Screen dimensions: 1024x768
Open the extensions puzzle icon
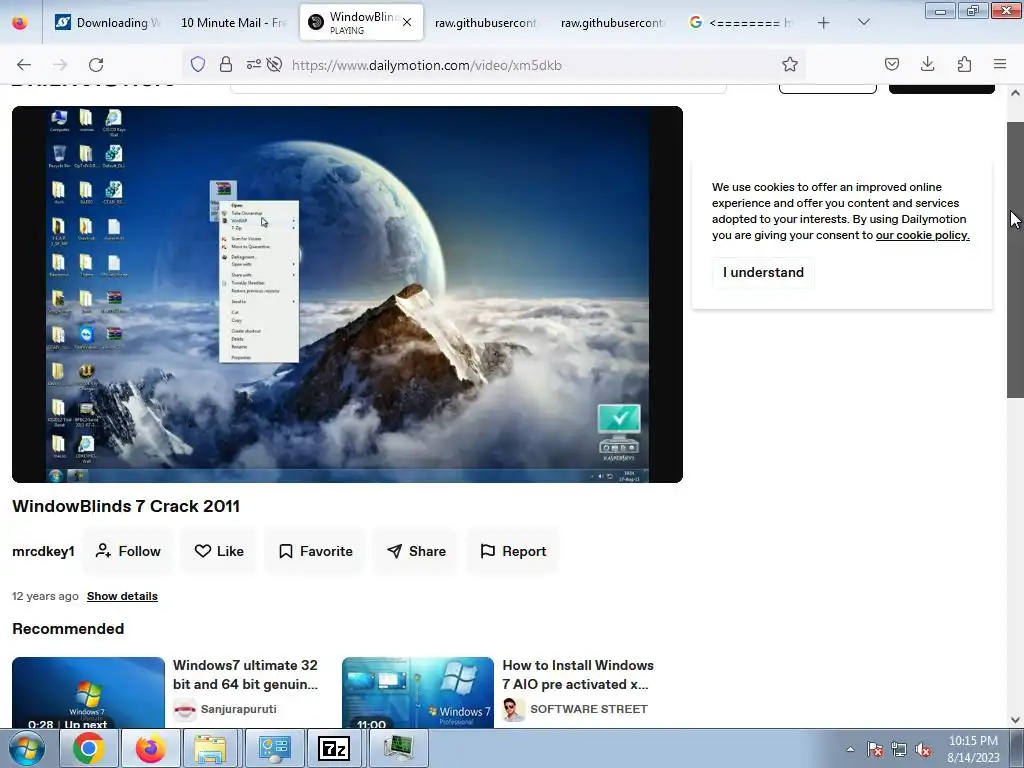point(964,64)
